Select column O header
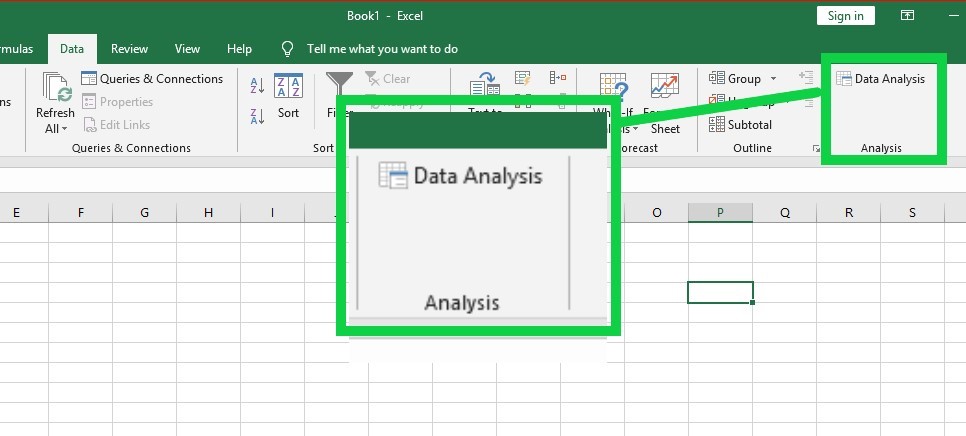The width and height of the screenshot is (966, 436). pyautogui.click(x=656, y=213)
